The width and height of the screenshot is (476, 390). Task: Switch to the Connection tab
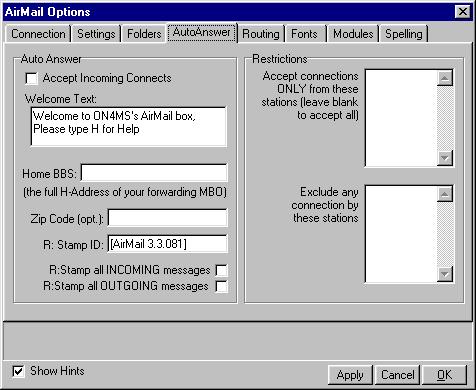(x=38, y=34)
